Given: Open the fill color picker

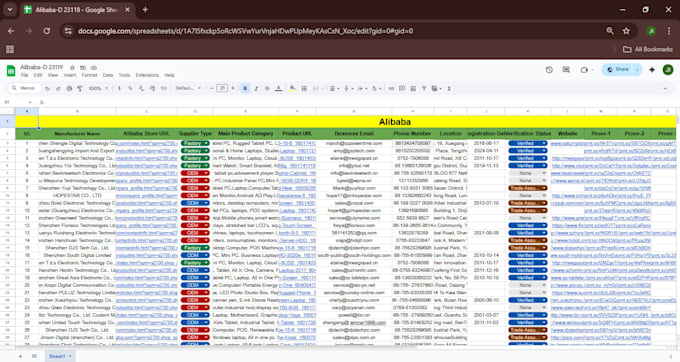Looking at the screenshot, I should point(293,88).
